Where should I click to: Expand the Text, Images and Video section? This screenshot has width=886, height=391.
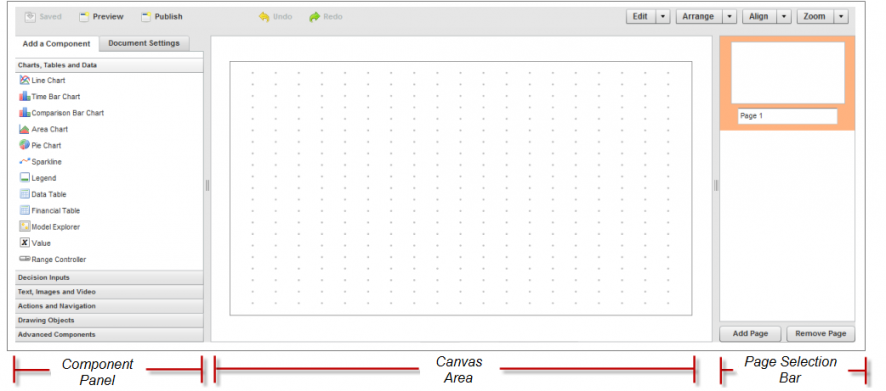110,292
